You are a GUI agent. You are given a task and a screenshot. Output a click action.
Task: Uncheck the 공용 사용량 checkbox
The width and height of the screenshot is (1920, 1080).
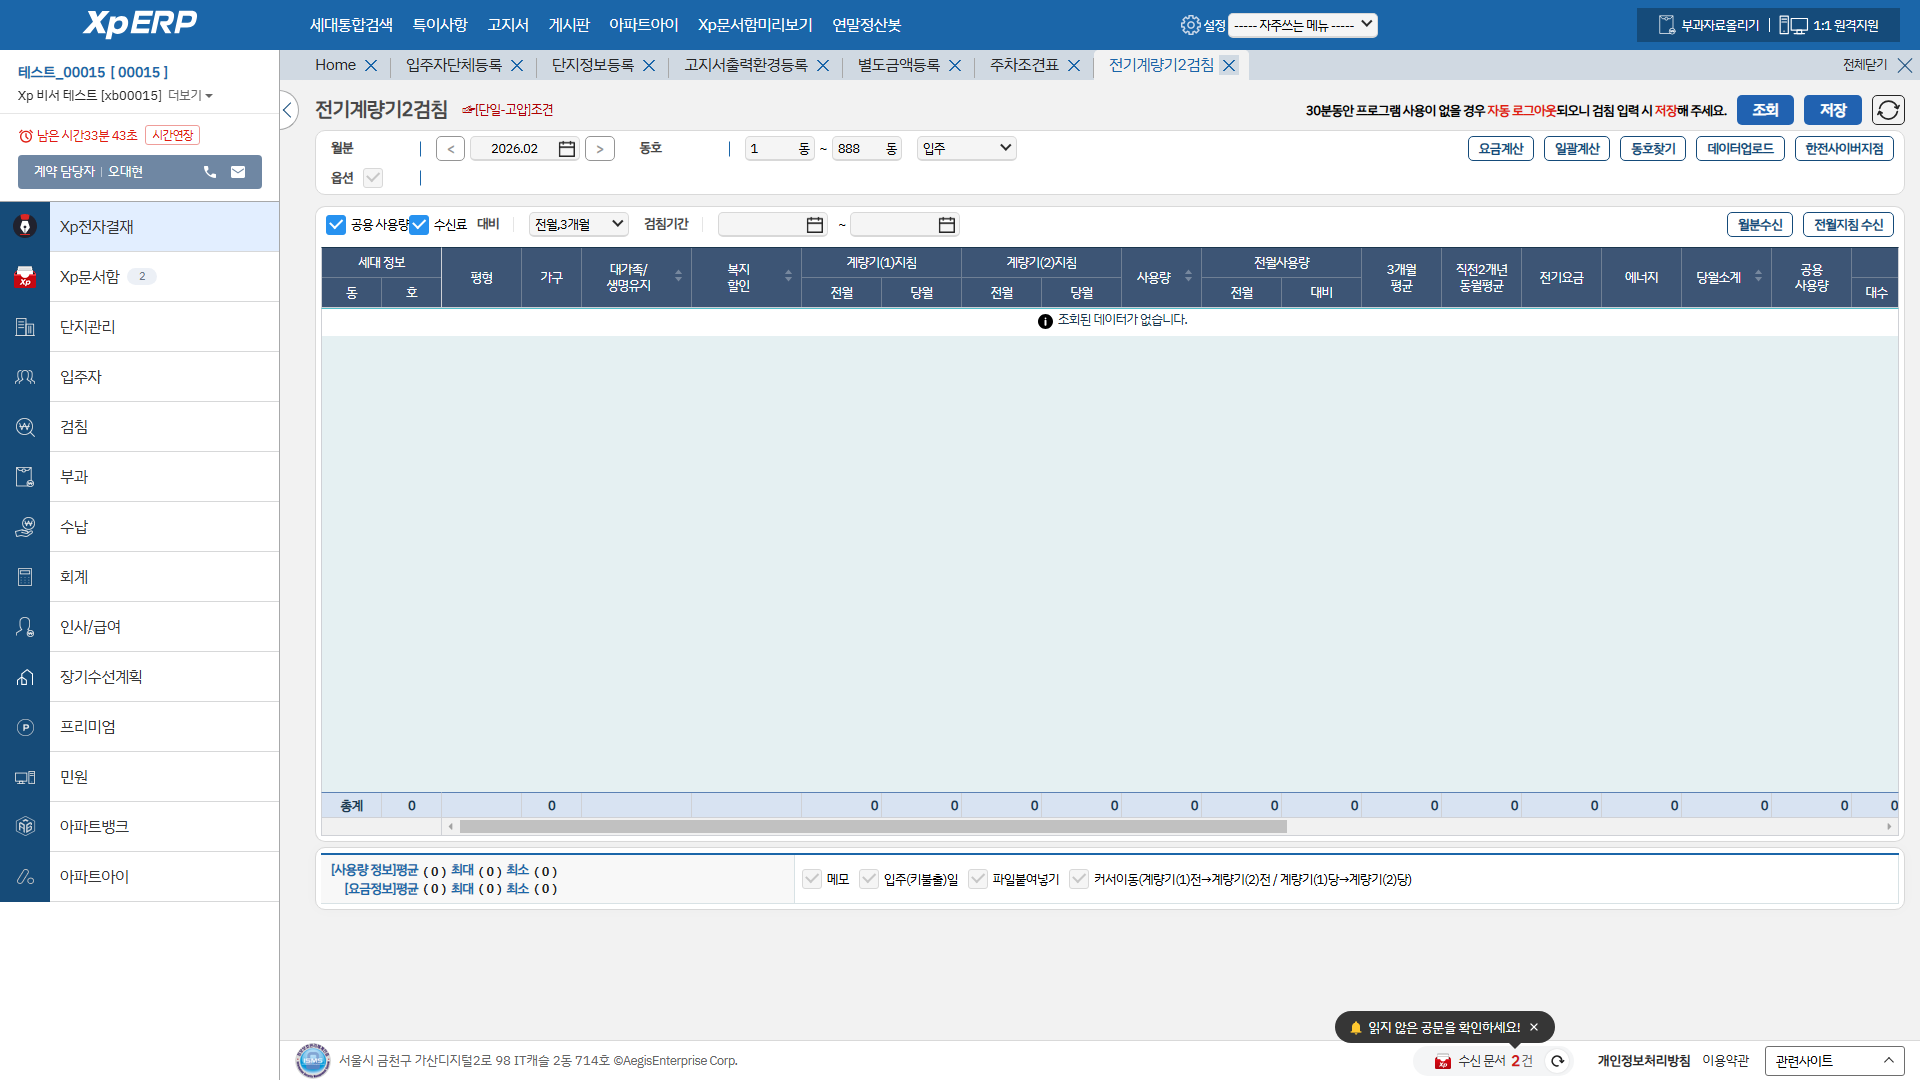click(x=336, y=225)
